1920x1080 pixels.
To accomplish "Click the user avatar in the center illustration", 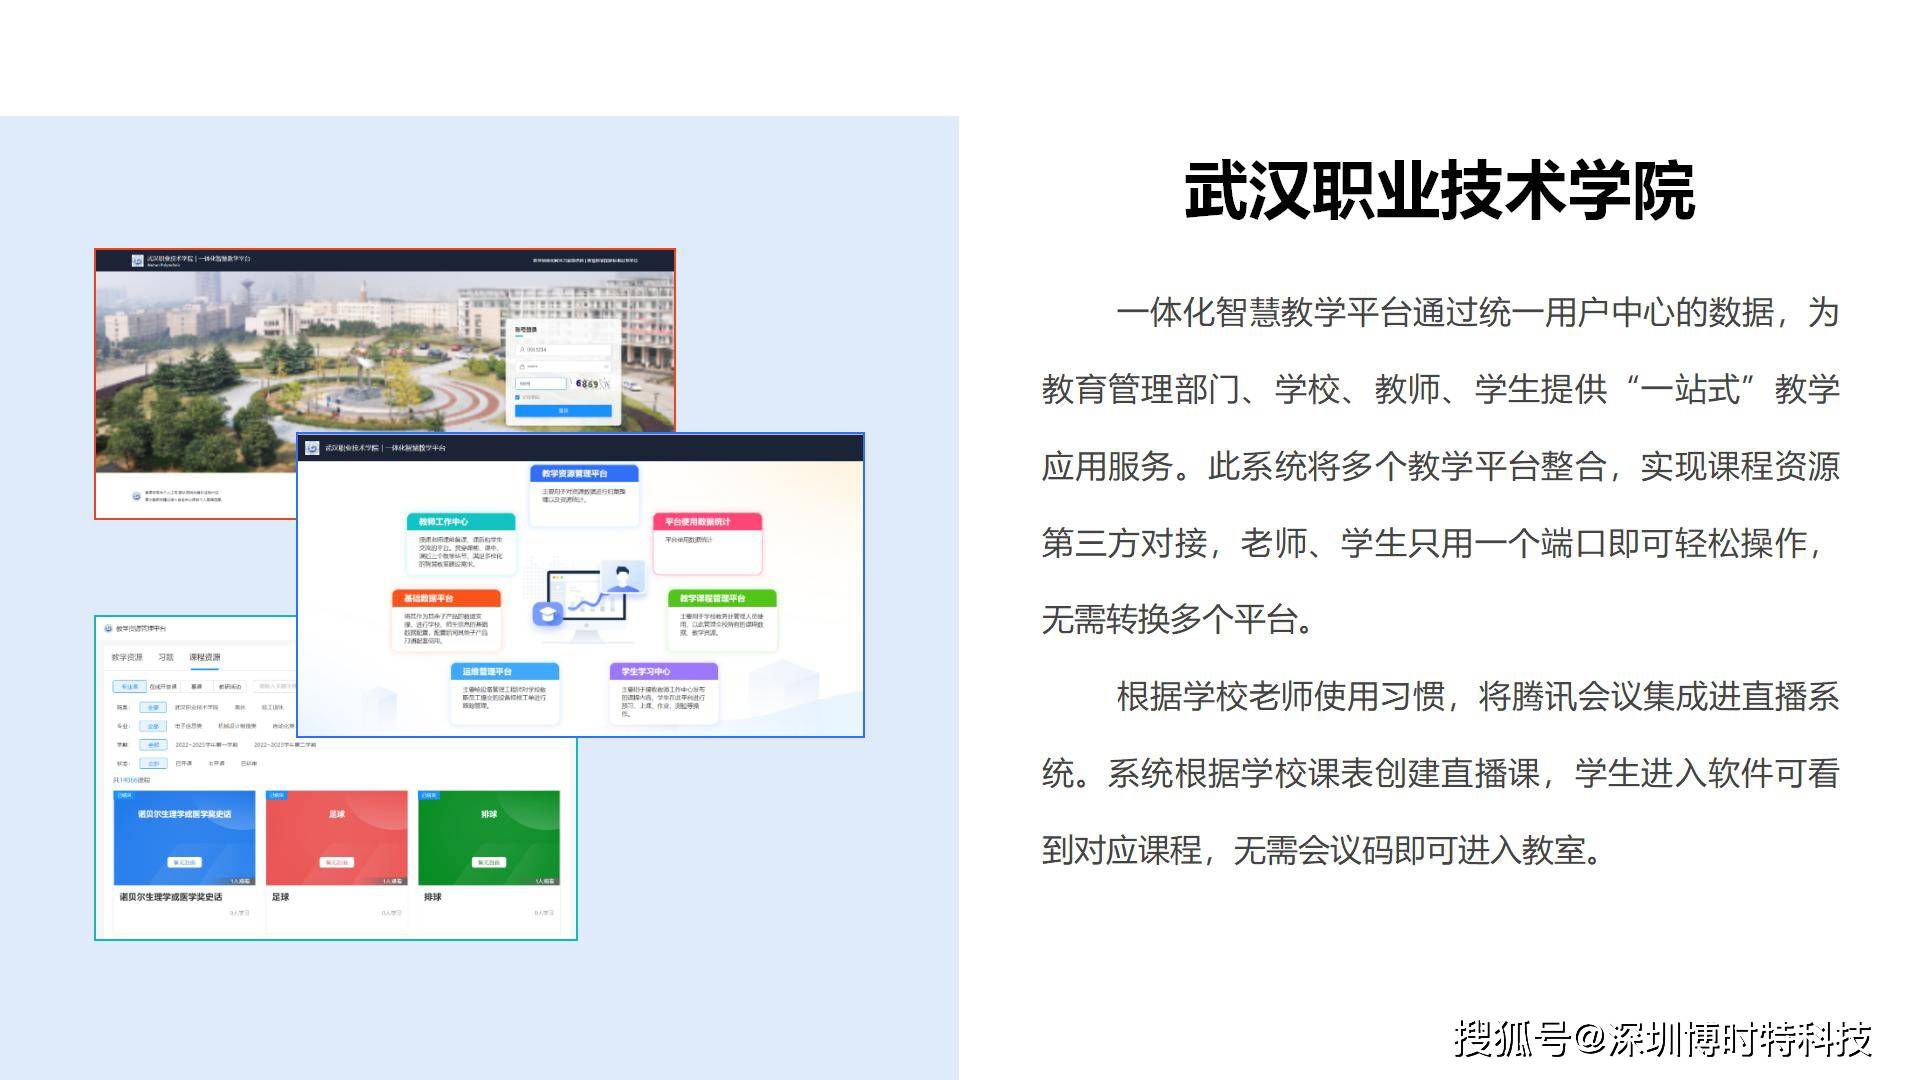I will tap(623, 578).
